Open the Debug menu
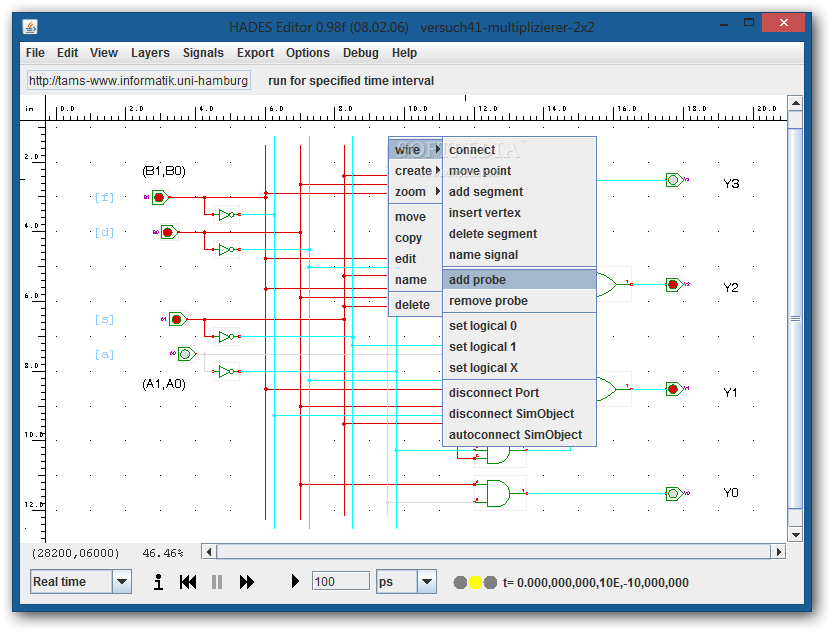Viewport: 832px width, 632px height. click(x=361, y=53)
